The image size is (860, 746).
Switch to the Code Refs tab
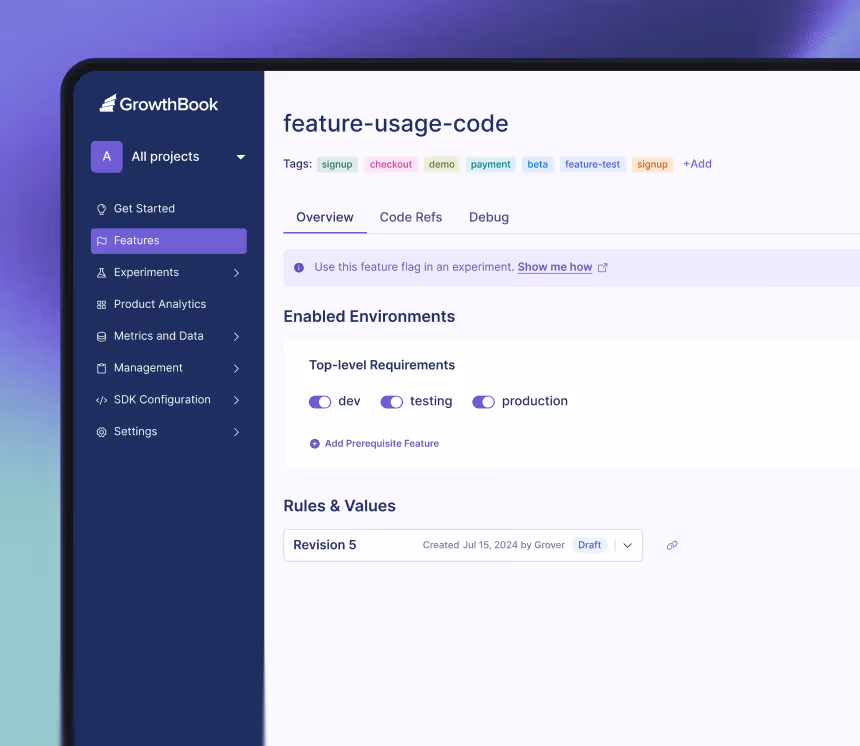[411, 217]
